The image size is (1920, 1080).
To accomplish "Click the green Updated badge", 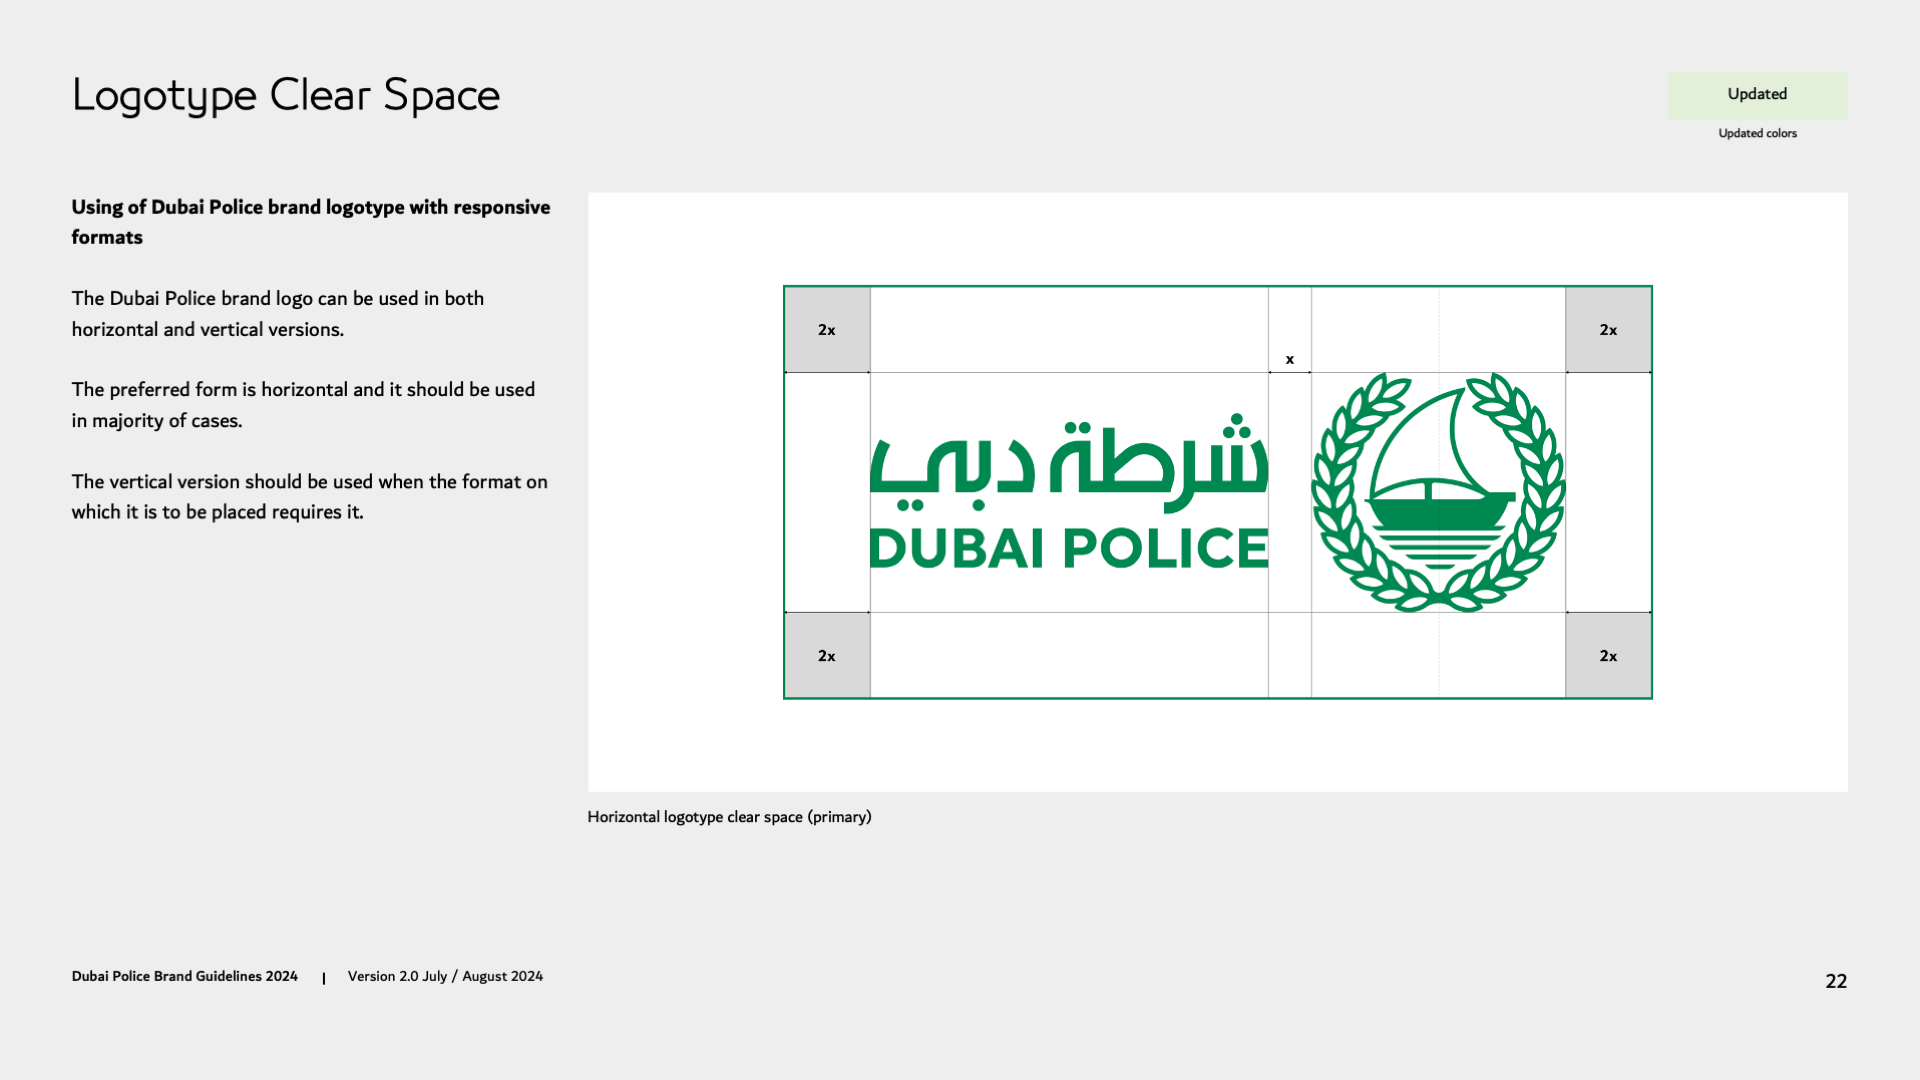I will [1757, 94].
